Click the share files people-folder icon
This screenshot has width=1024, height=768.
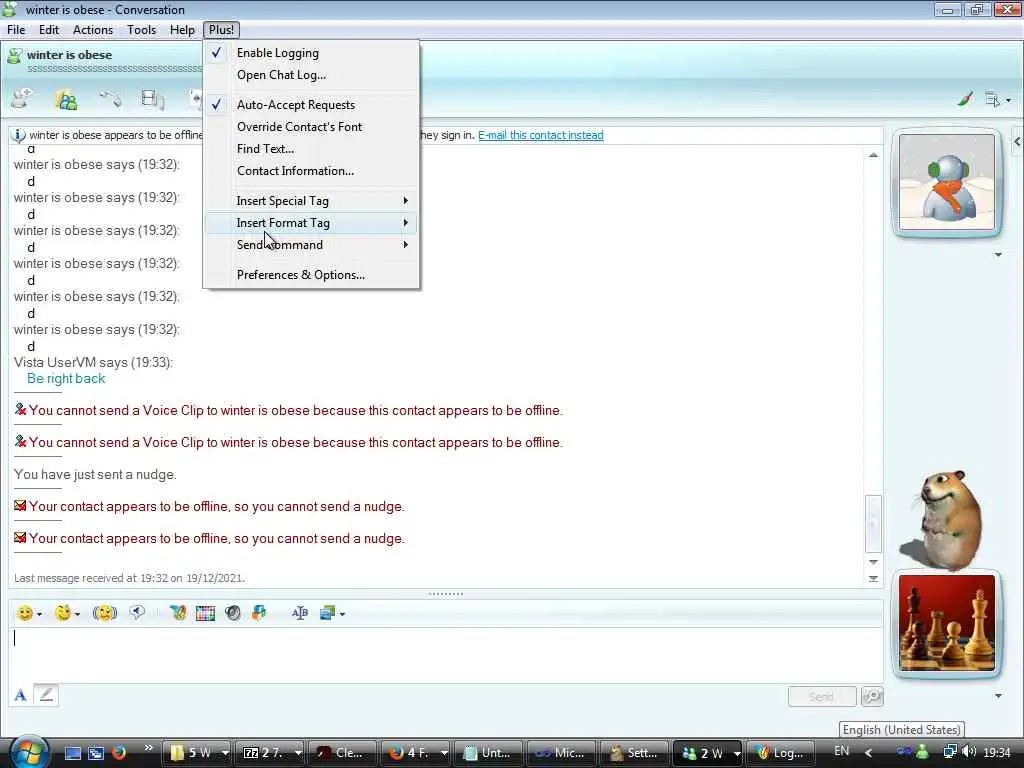[66, 99]
